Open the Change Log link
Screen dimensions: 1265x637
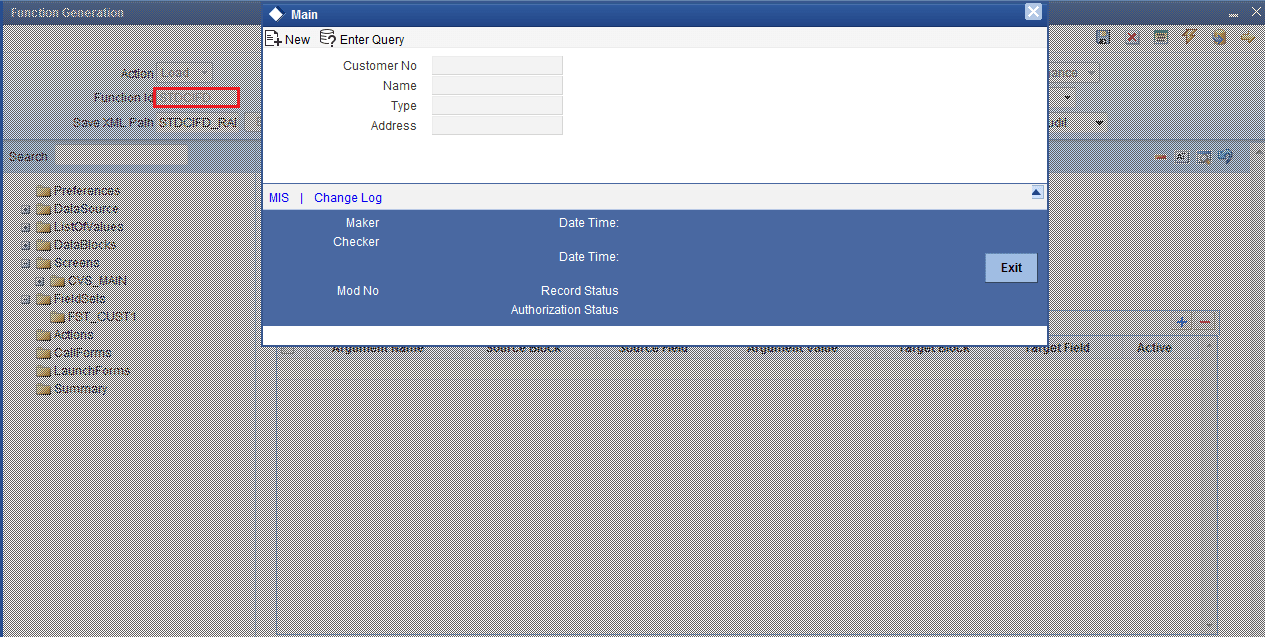[348, 198]
